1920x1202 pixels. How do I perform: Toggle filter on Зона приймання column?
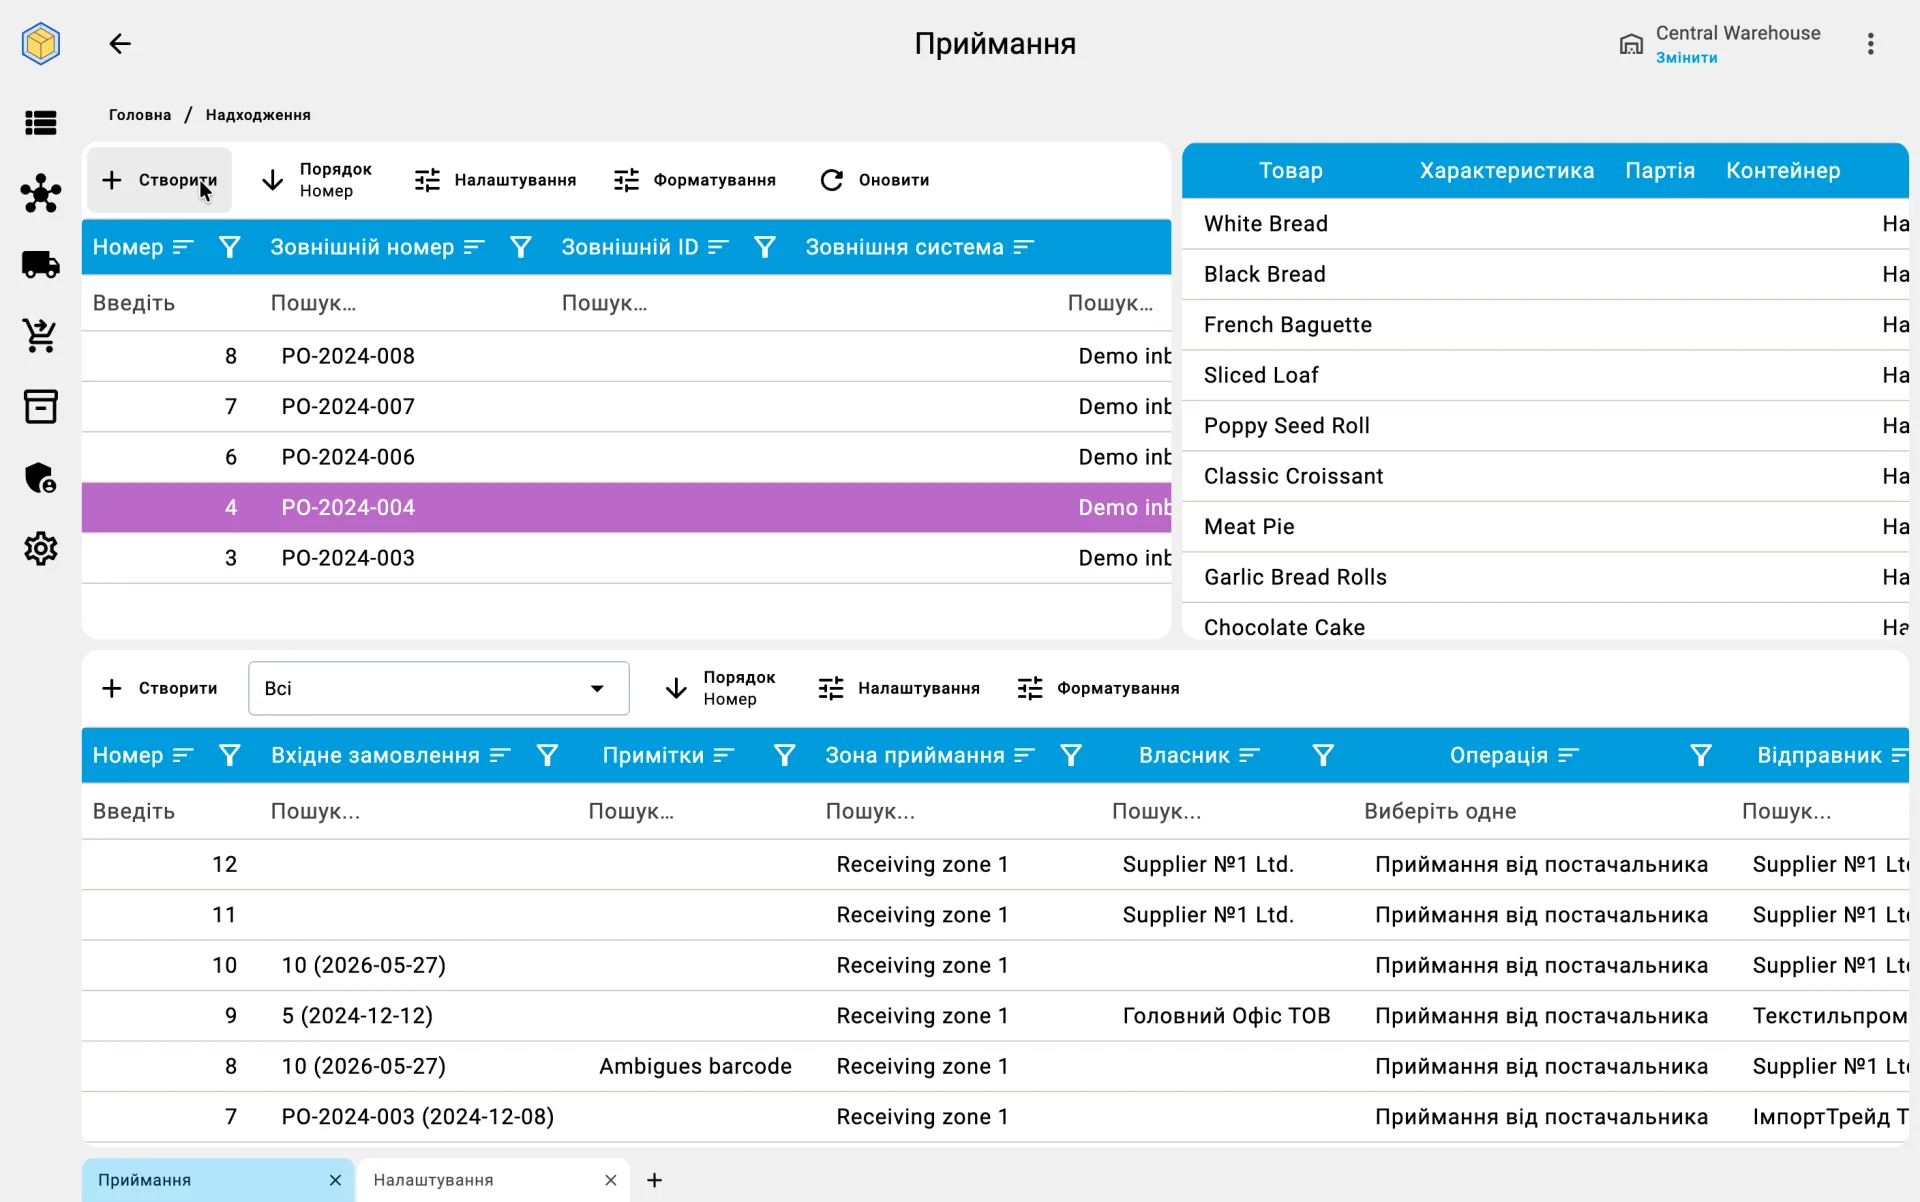tap(1071, 755)
